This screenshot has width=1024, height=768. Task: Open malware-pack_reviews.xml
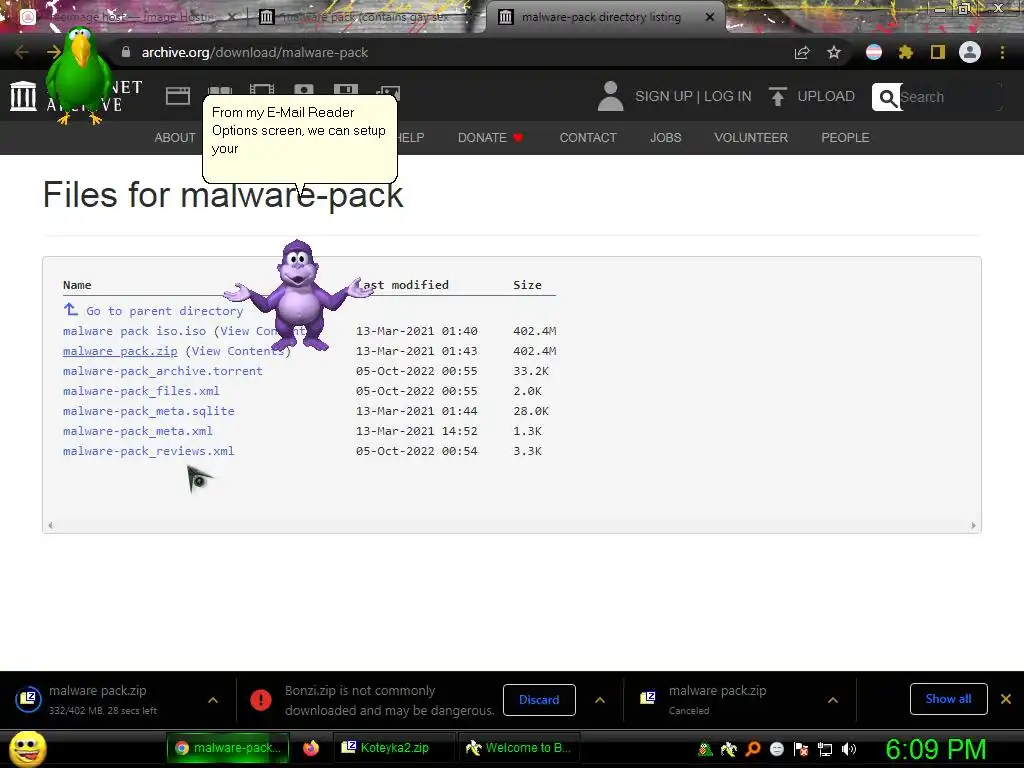148,451
